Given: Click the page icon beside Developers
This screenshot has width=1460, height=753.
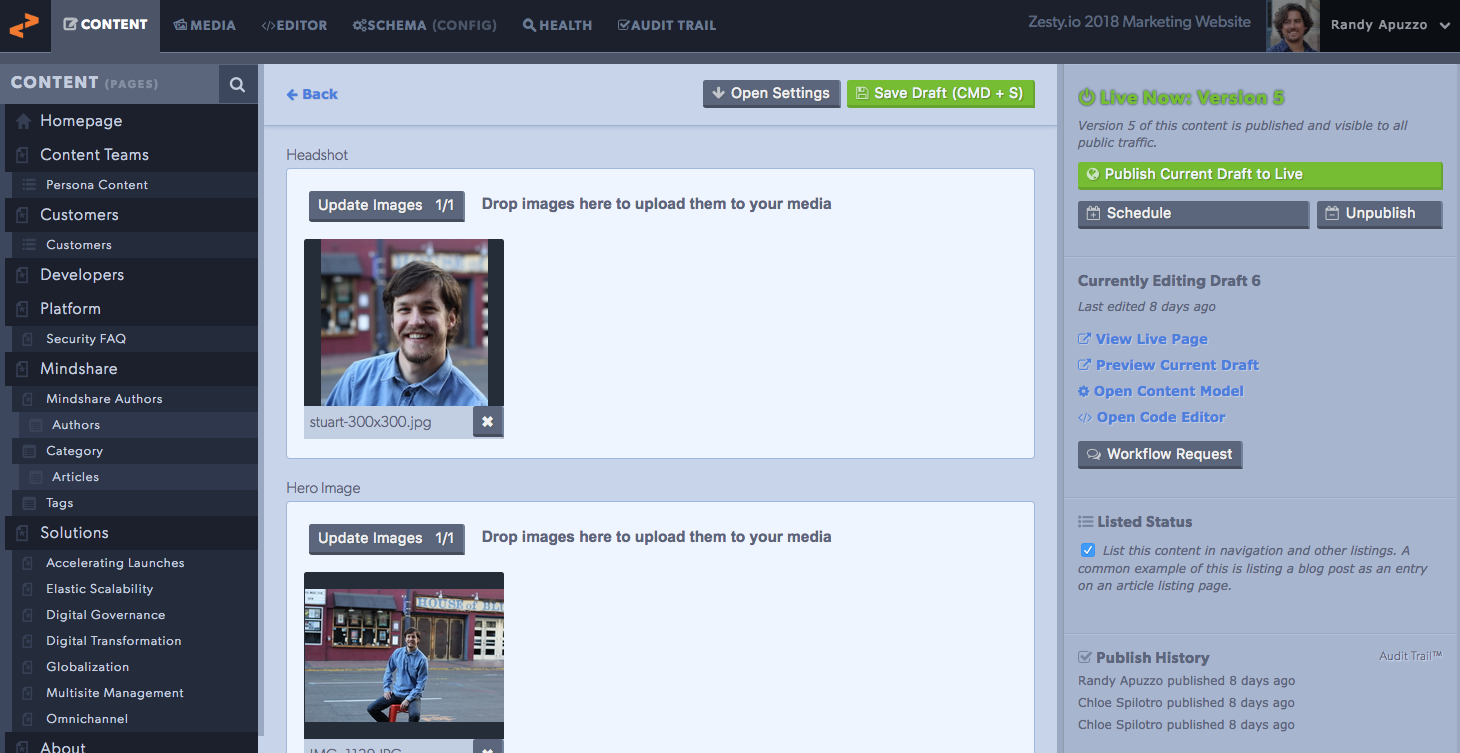Looking at the screenshot, I should (23, 275).
